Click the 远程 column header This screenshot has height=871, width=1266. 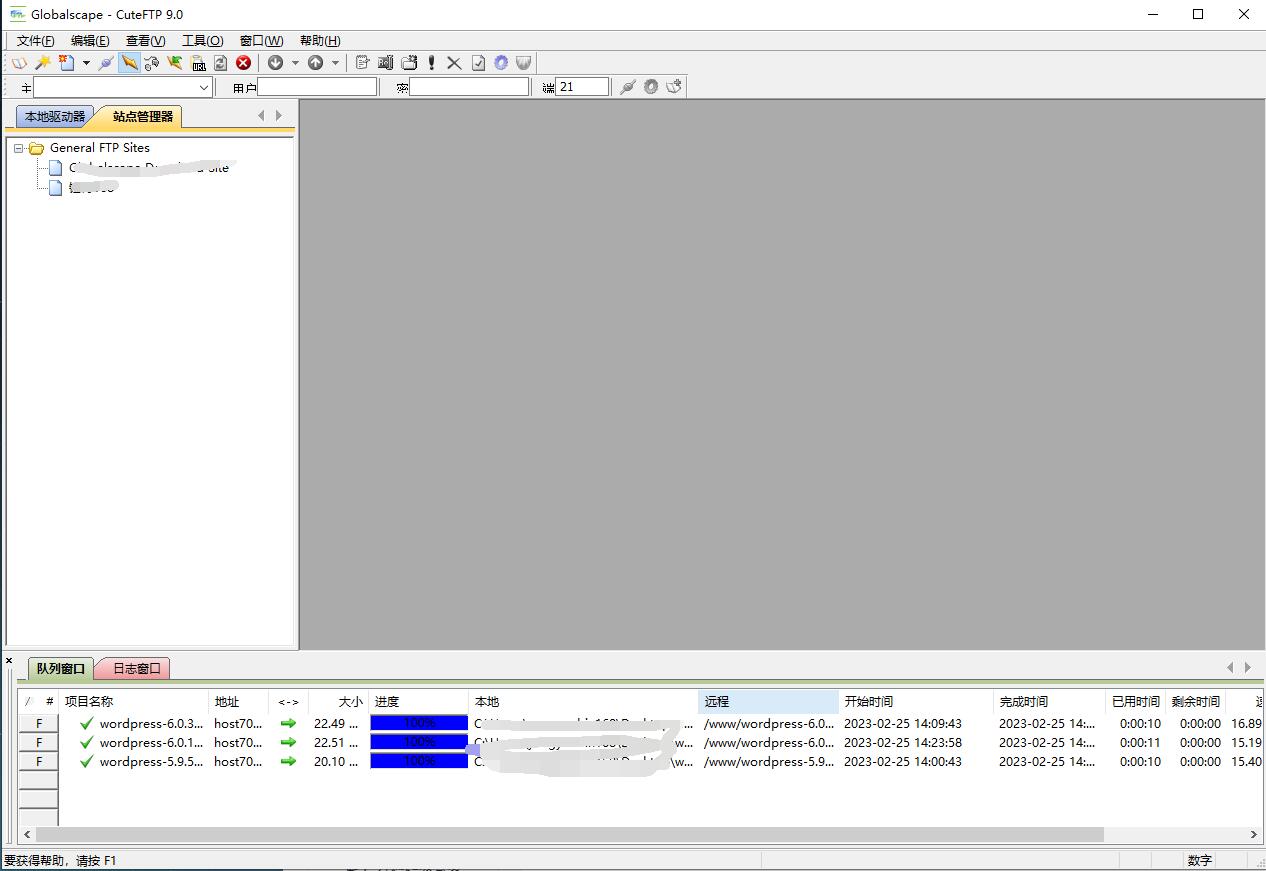[768, 701]
